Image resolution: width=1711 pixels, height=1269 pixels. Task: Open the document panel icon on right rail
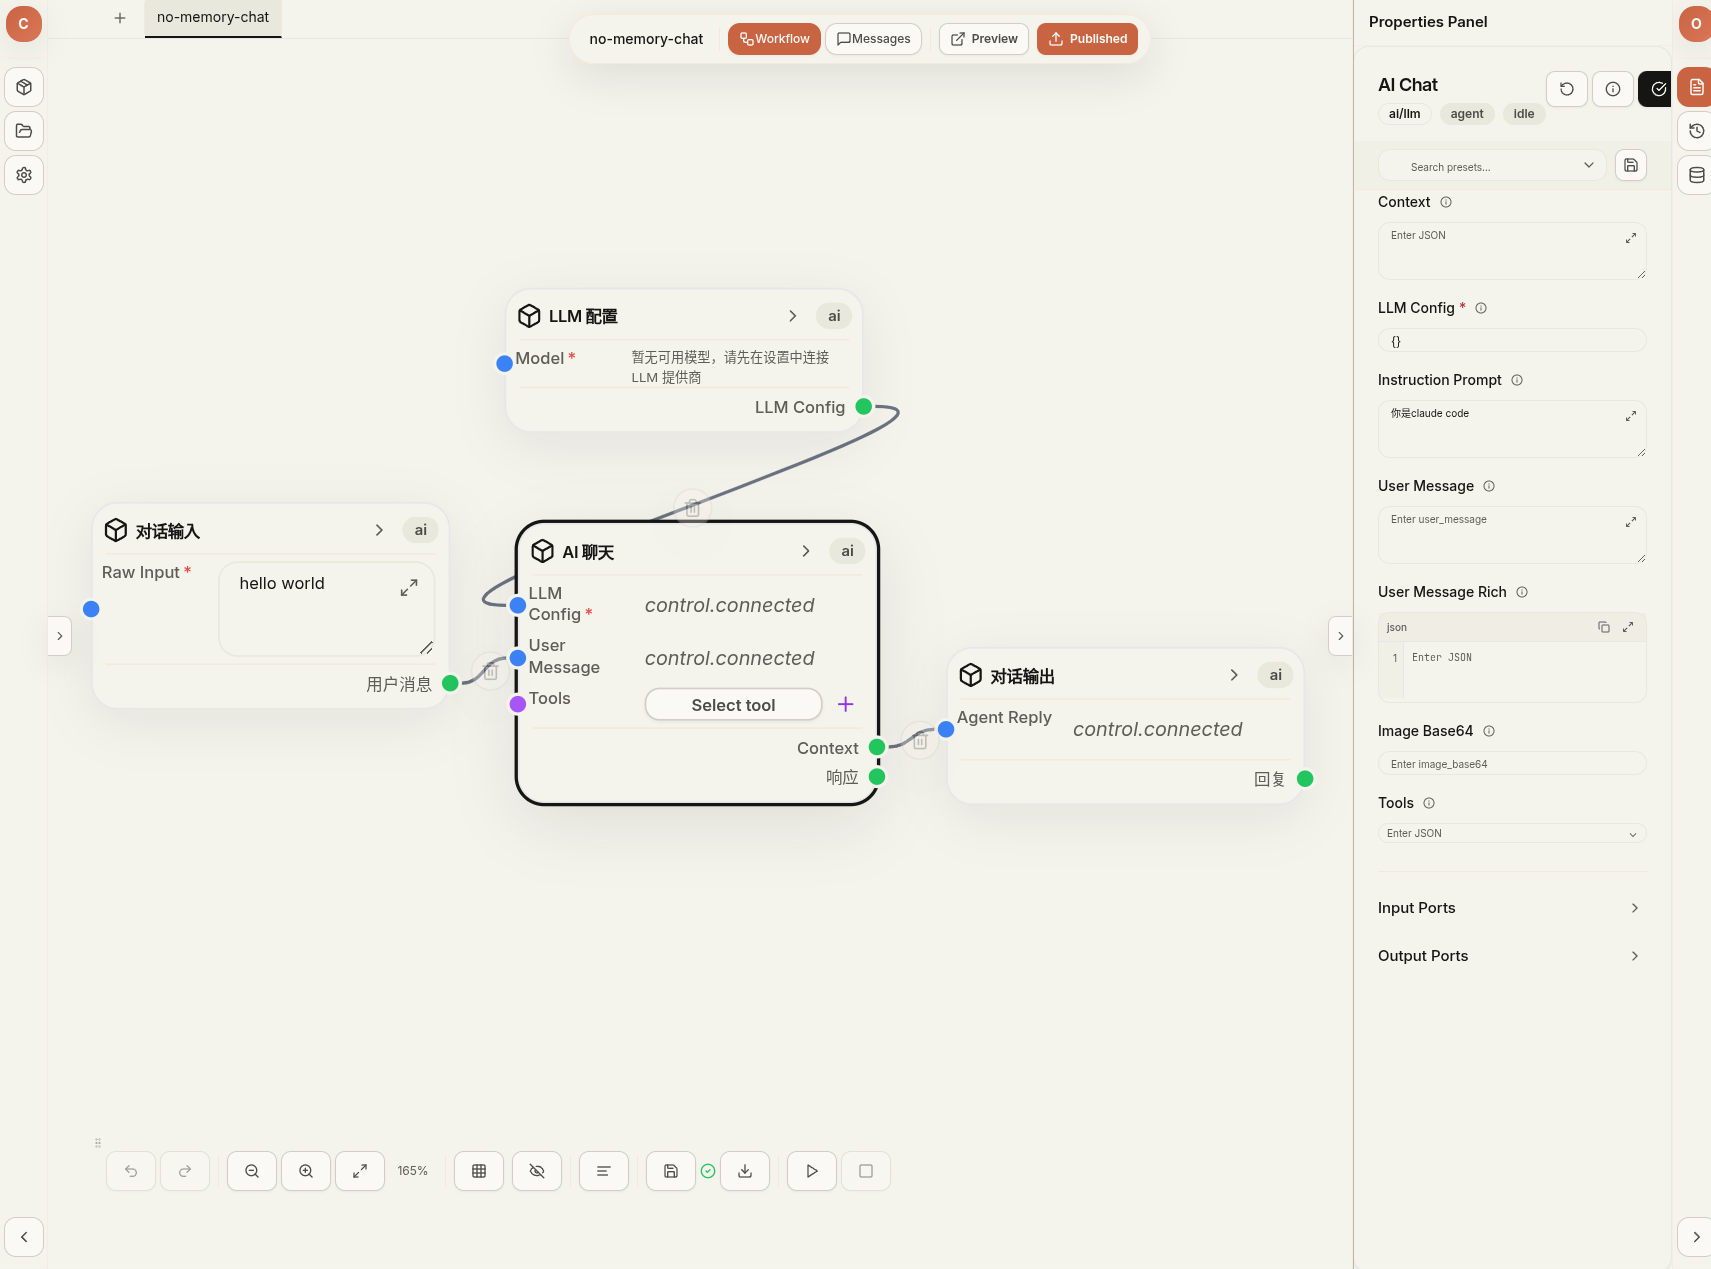(x=1696, y=87)
